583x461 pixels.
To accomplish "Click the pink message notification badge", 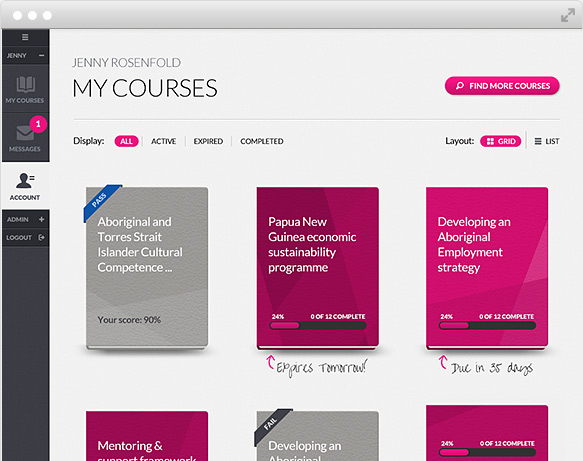I will pyautogui.click(x=38, y=124).
